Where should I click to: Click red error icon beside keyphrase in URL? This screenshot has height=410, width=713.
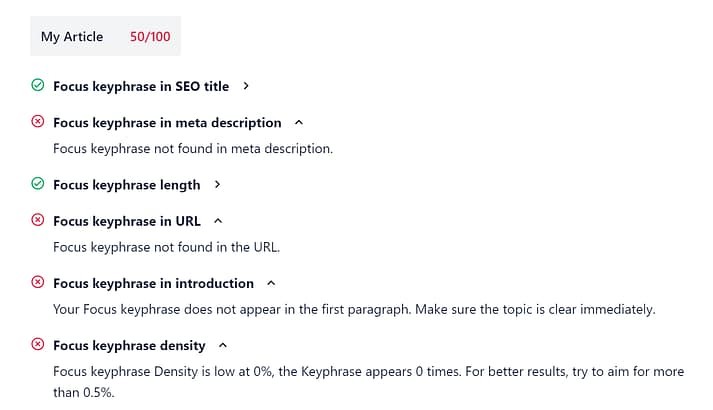click(x=38, y=221)
